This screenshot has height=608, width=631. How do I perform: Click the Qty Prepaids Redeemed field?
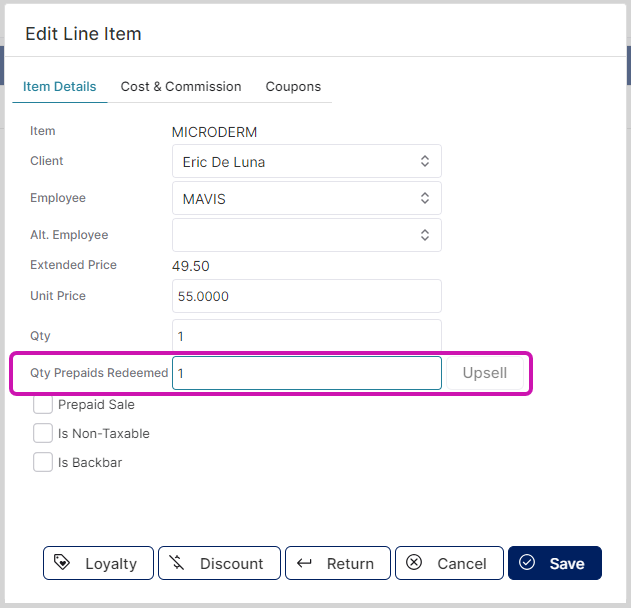coord(306,373)
